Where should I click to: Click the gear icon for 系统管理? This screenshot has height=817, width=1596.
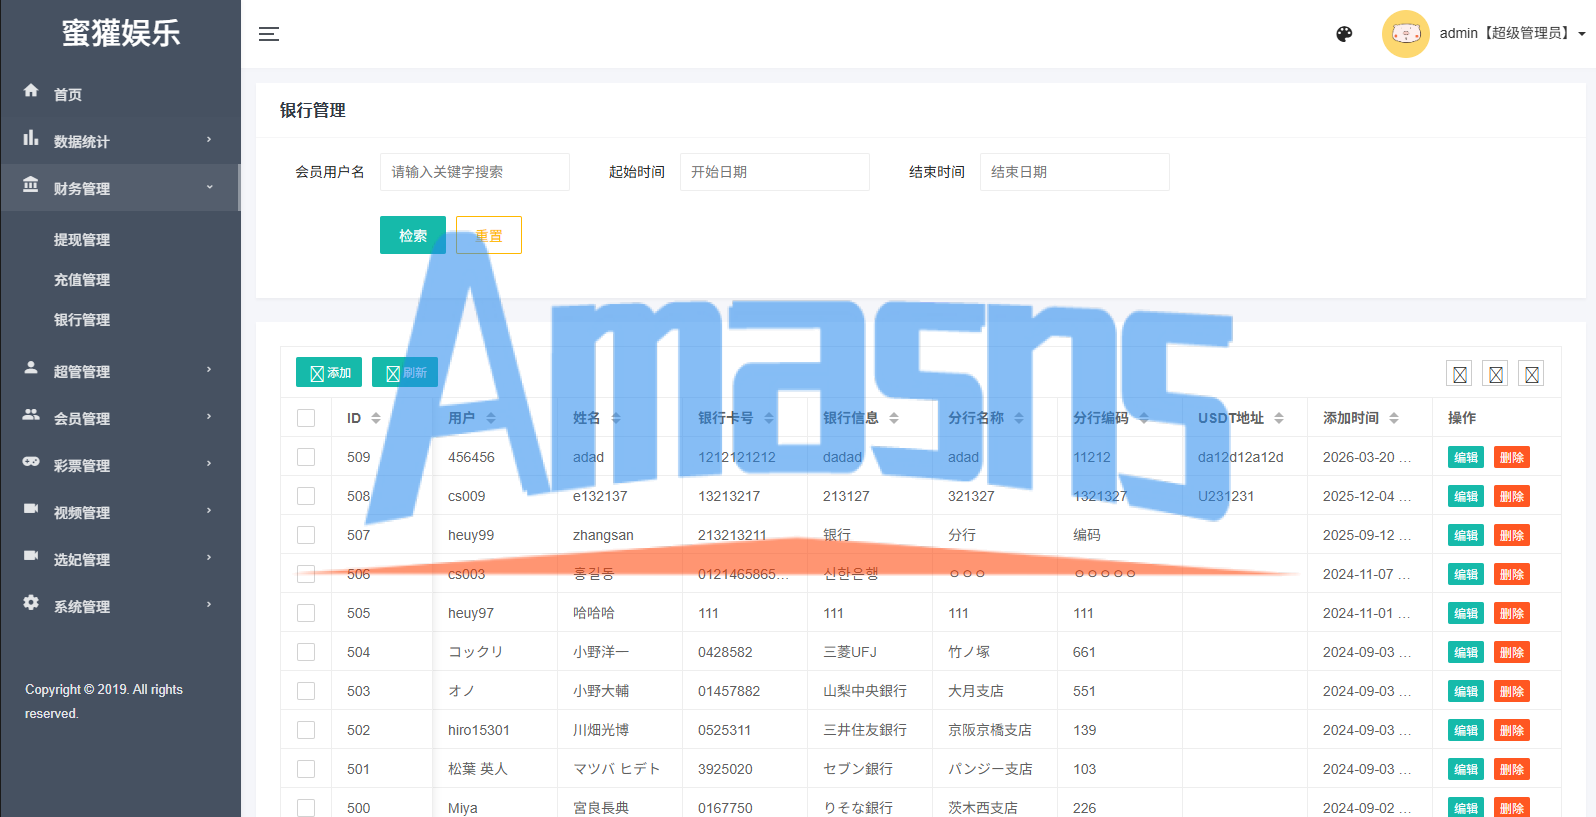pyautogui.click(x=31, y=603)
